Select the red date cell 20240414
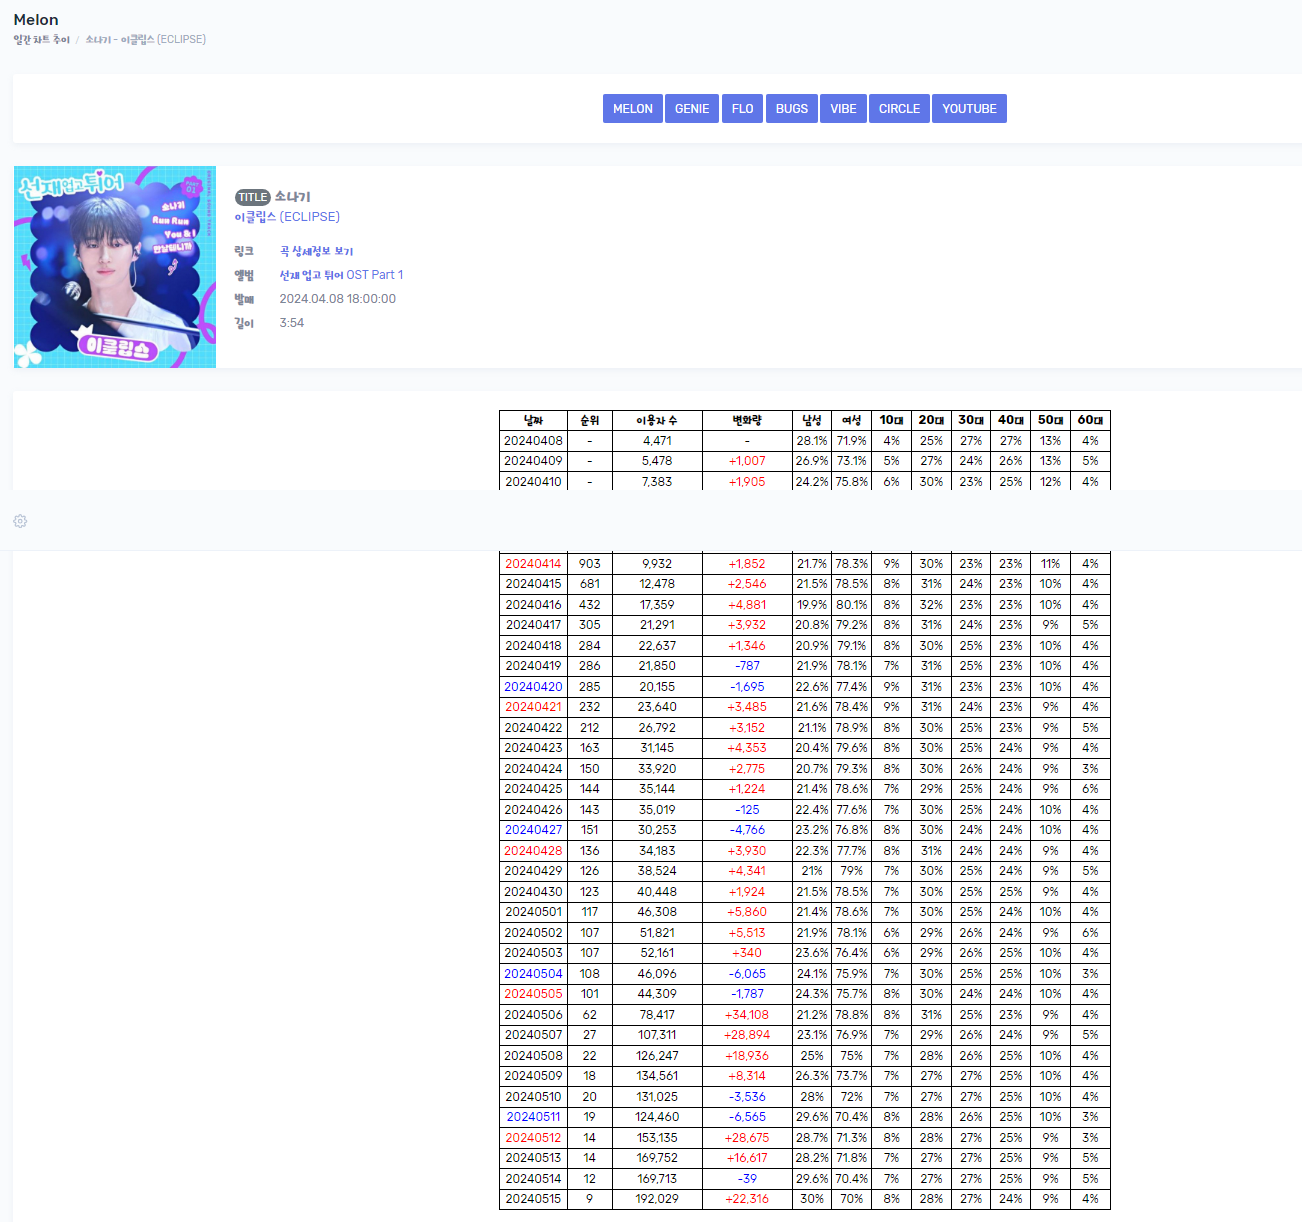Screen dimensions: 1302x1222 533,564
